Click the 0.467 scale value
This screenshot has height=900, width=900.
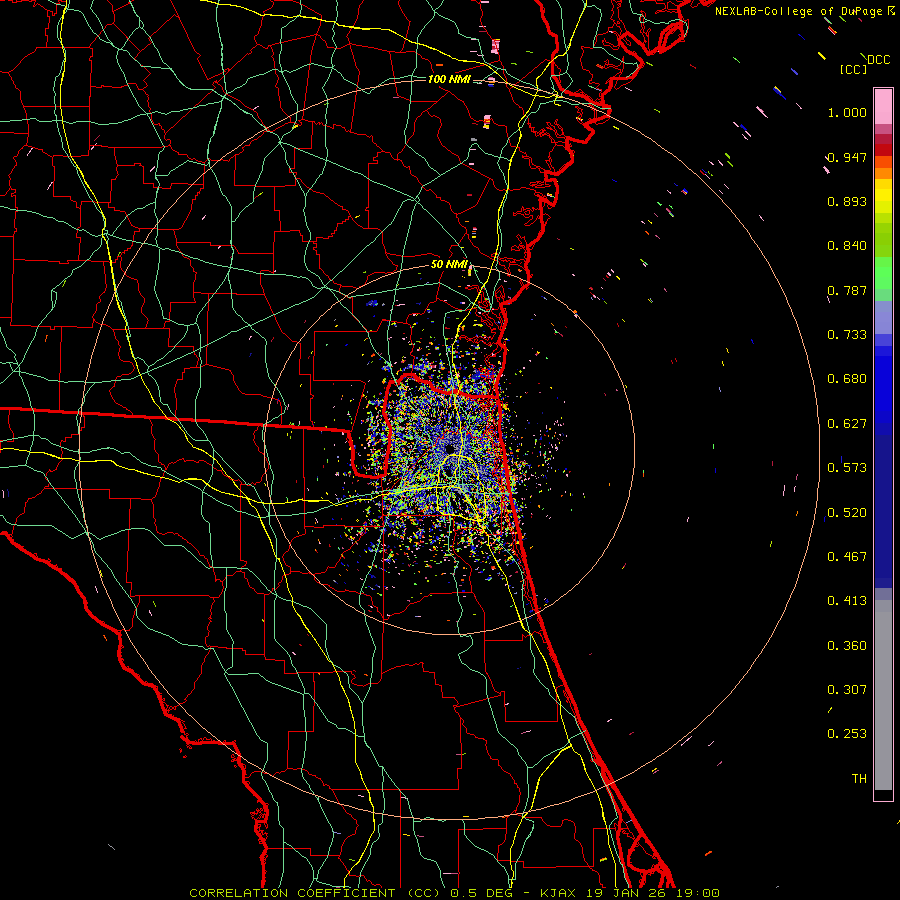tap(847, 557)
